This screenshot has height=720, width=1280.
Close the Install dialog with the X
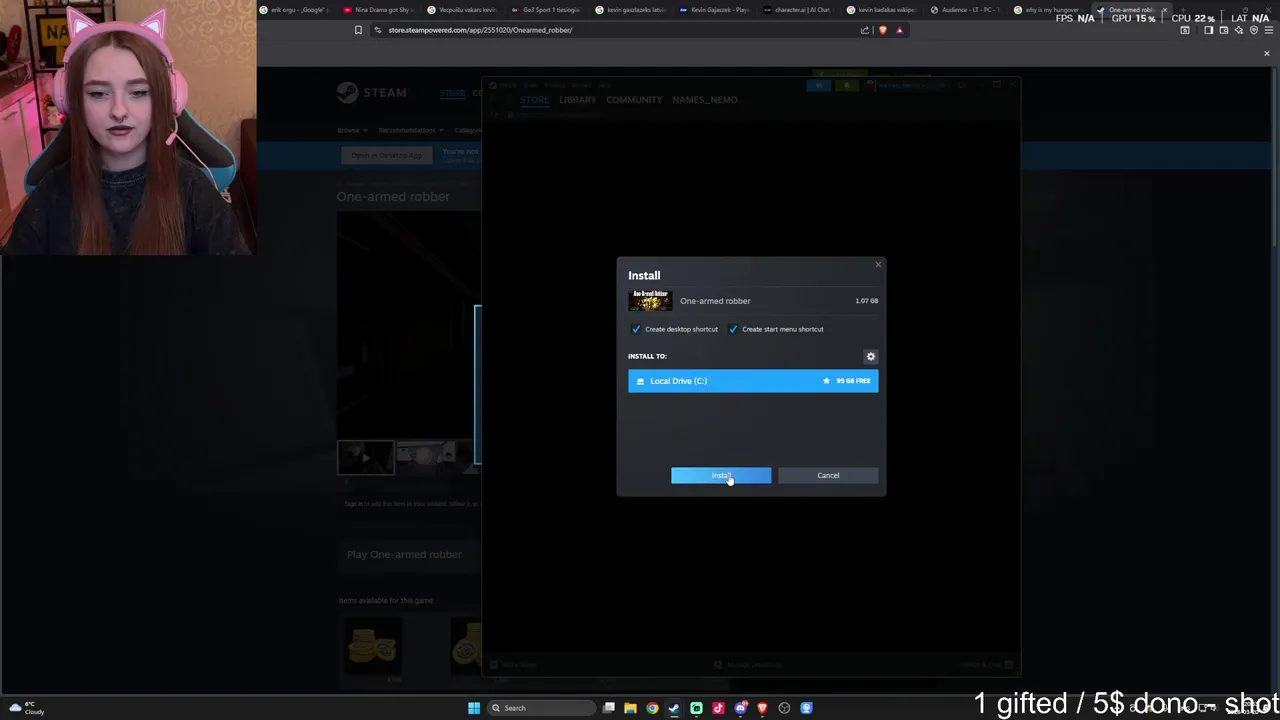[x=878, y=265]
